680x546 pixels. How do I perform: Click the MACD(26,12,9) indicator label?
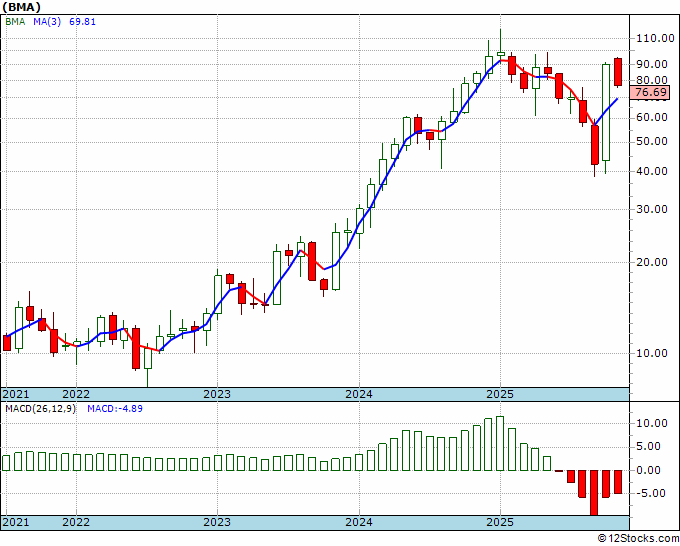click(40, 409)
